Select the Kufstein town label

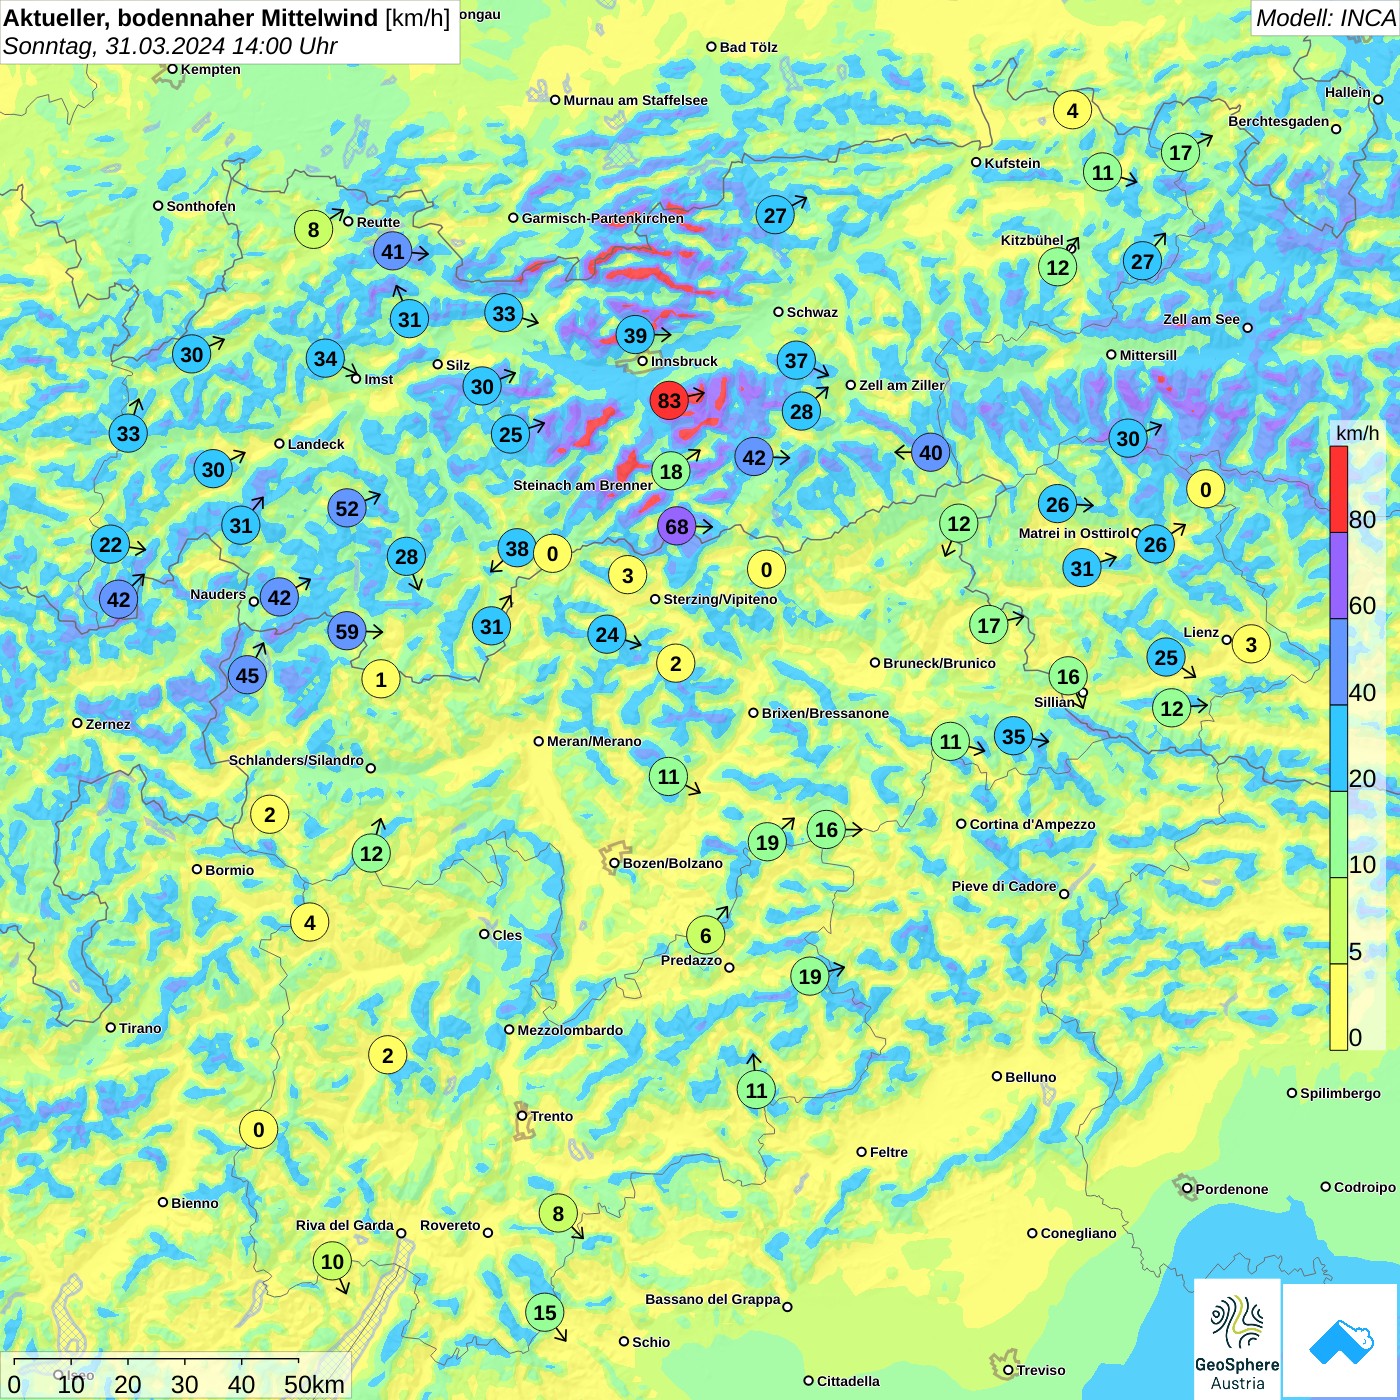click(x=1012, y=163)
